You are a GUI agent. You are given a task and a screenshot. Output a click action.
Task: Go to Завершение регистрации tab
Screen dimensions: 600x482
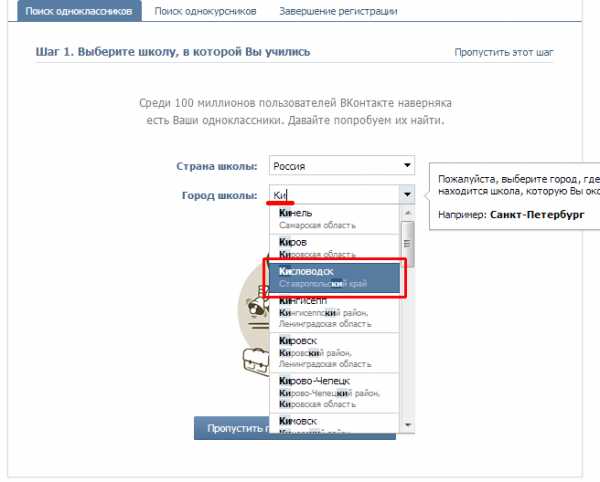pyautogui.click(x=338, y=11)
